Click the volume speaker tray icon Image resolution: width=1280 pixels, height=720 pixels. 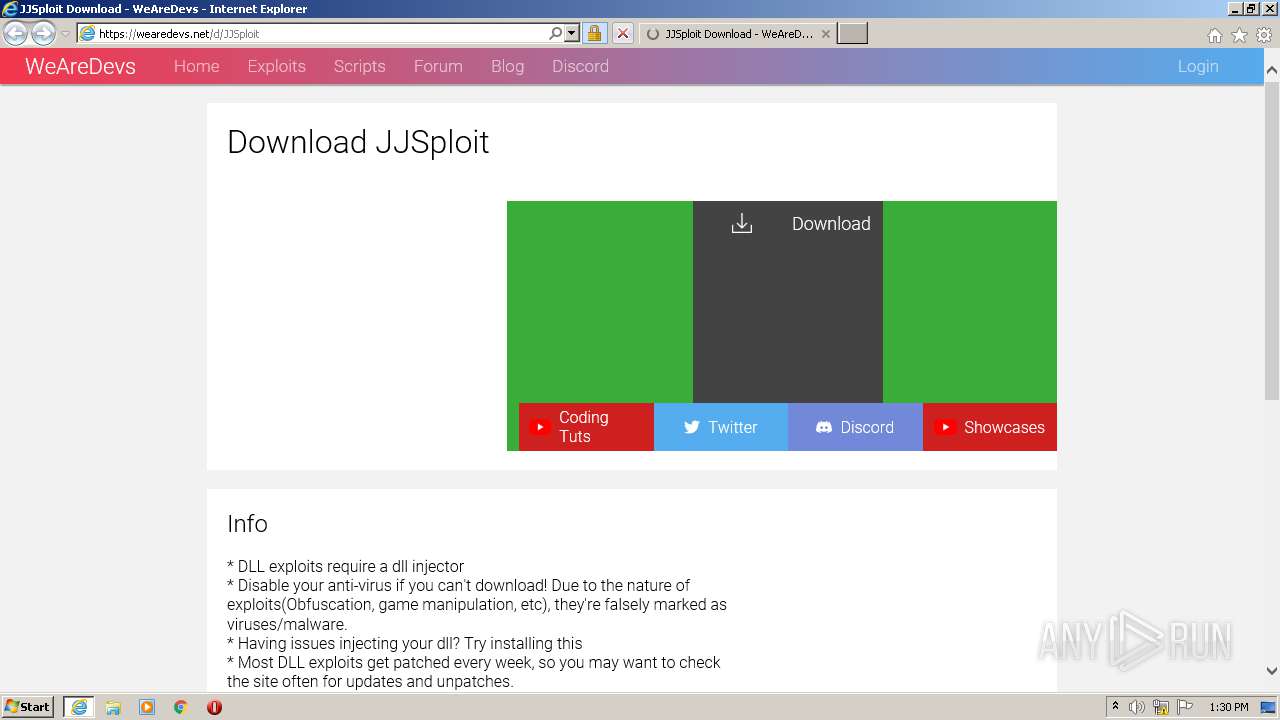click(x=1137, y=707)
